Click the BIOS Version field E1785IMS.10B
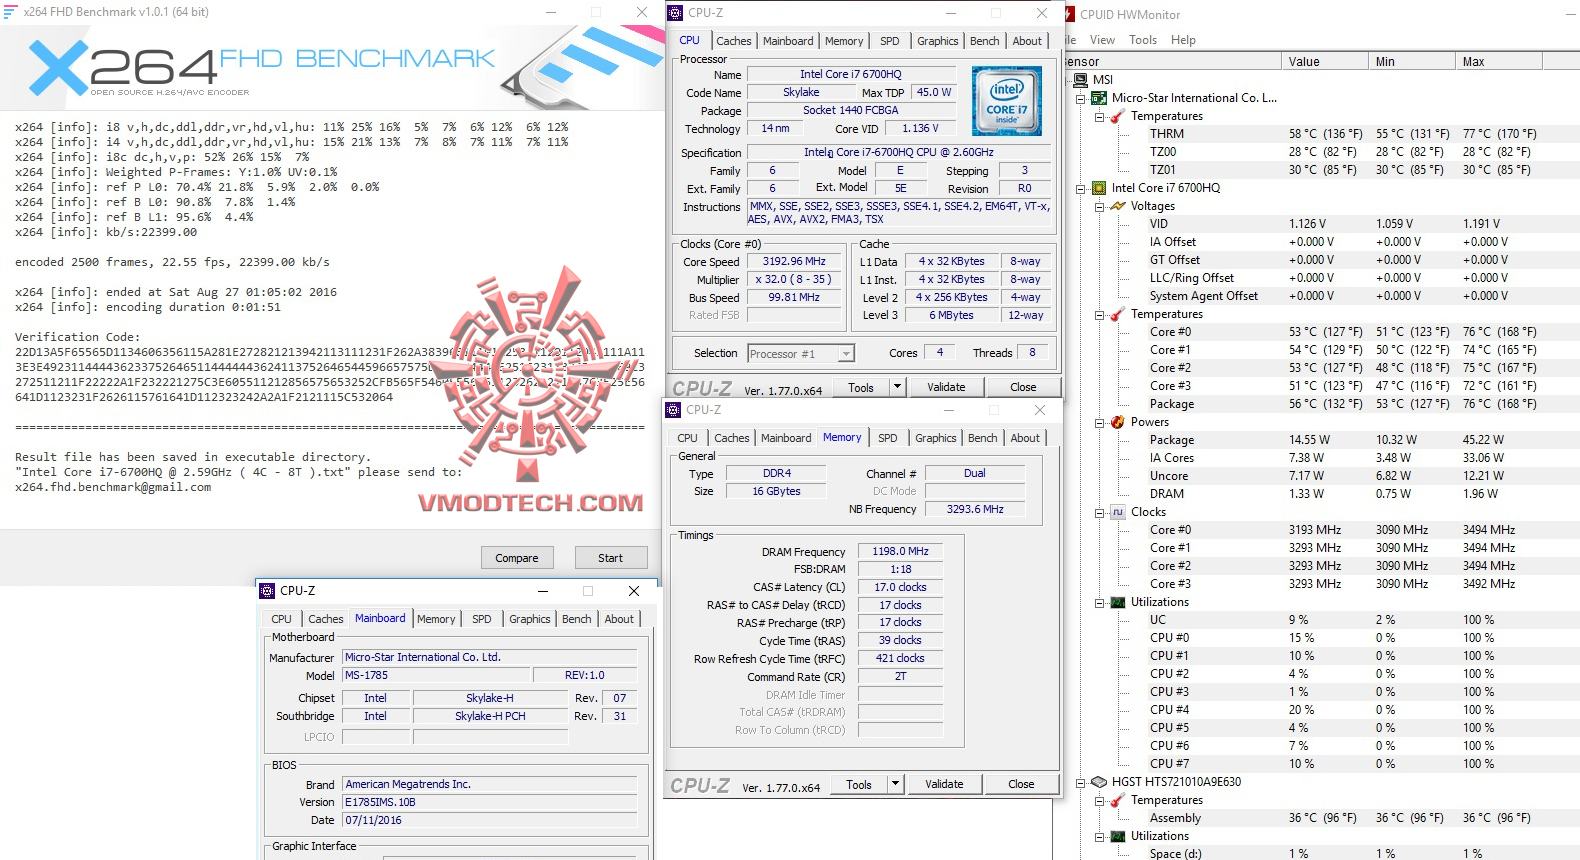The image size is (1580, 860). pos(490,802)
